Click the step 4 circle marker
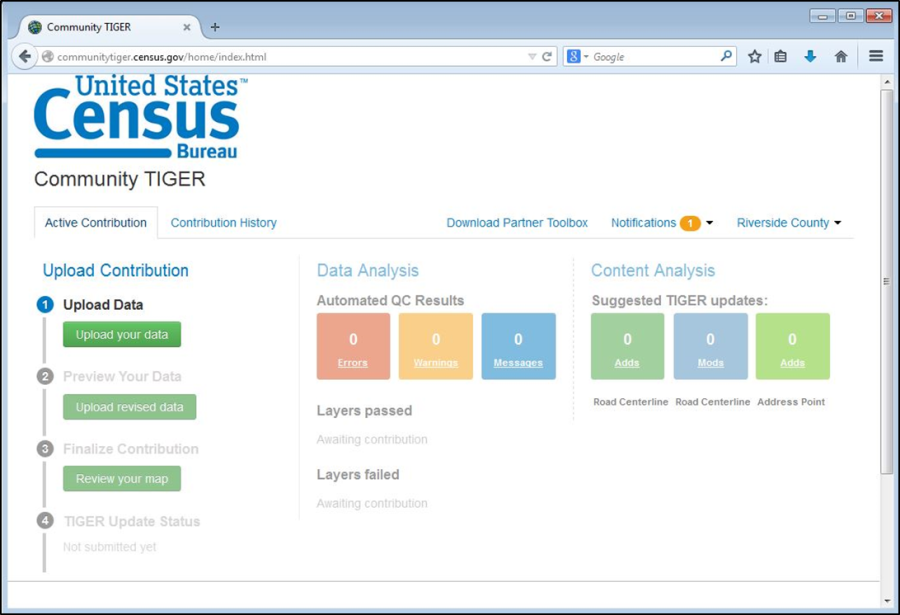Image resolution: width=900 pixels, height=615 pixels. point(45,520)
